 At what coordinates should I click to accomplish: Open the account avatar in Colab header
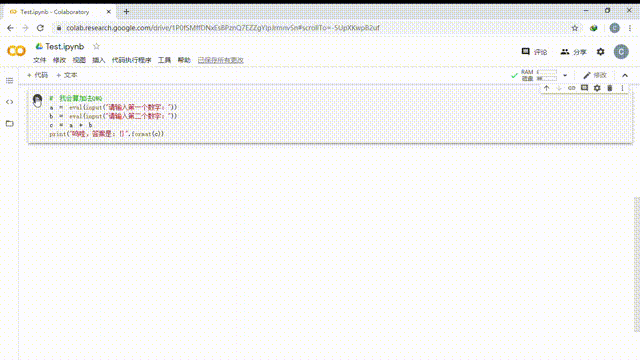pos(621,52)
